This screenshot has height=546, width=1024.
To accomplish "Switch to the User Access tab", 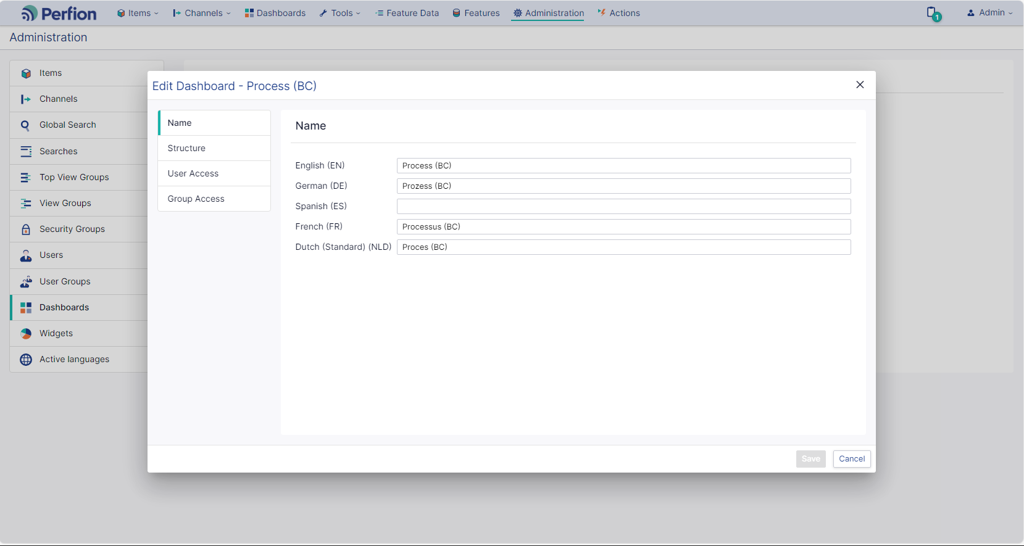I will (214, 174).
